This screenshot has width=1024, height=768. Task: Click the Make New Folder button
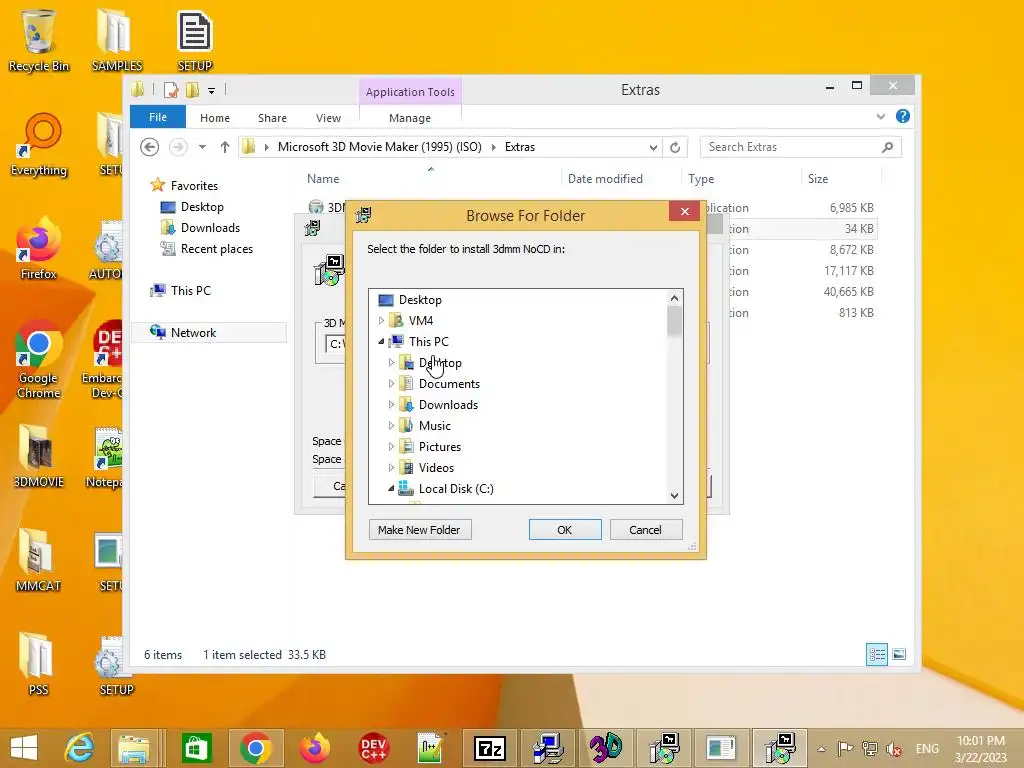pyautogui.click(x=419, y=530)
